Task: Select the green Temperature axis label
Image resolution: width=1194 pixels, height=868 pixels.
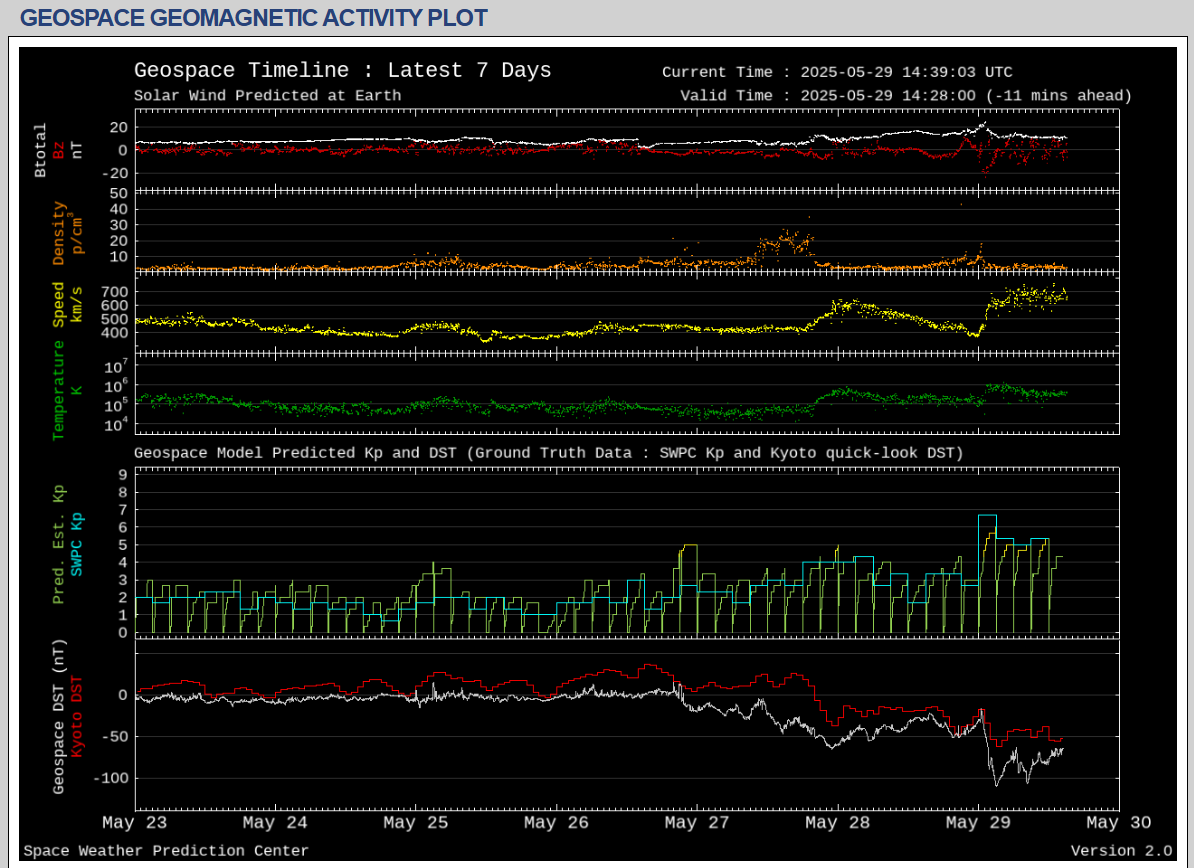Action: tap(59, 390)
